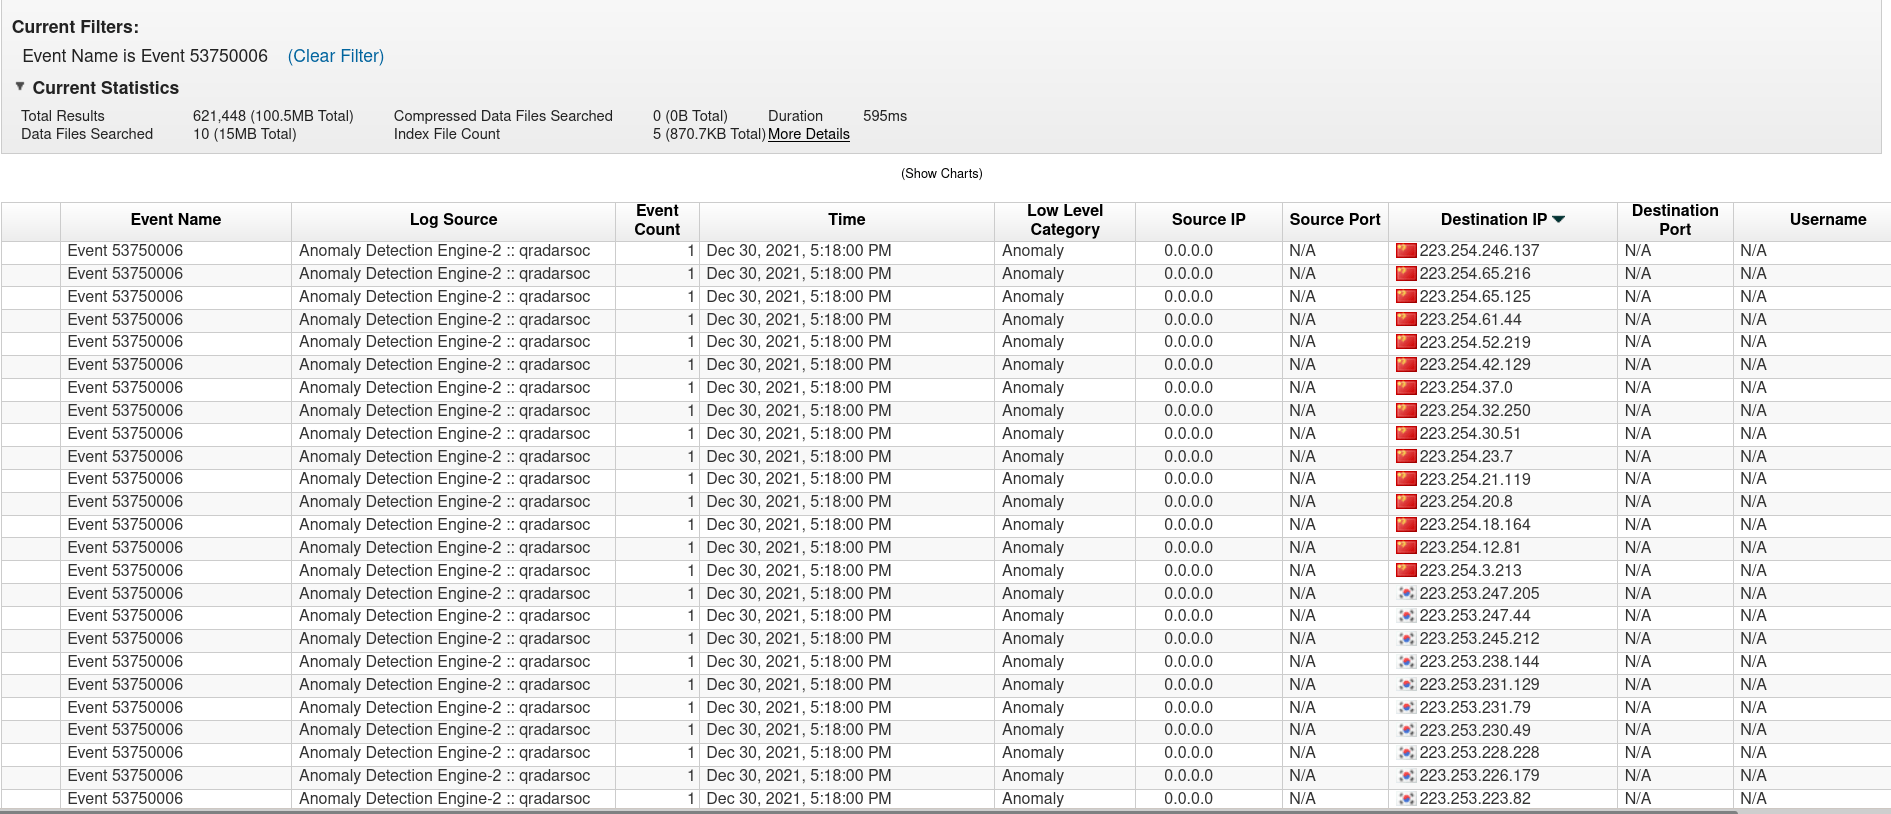Click the Total Results value 621,448 (100.5MB Total)

click(273, 116)
